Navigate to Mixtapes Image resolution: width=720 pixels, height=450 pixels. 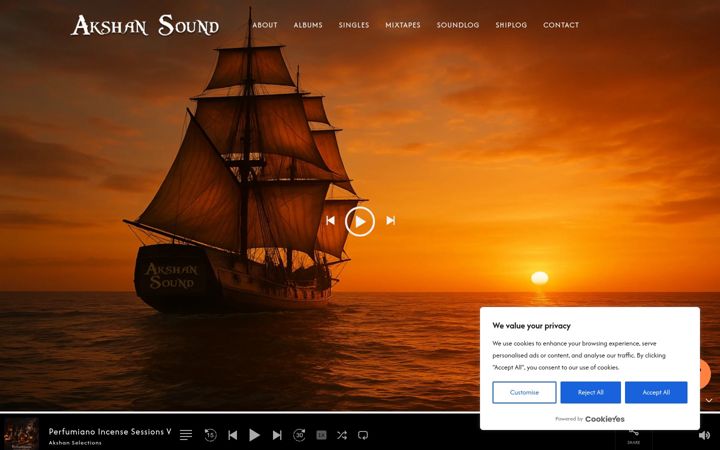(403, 25)
